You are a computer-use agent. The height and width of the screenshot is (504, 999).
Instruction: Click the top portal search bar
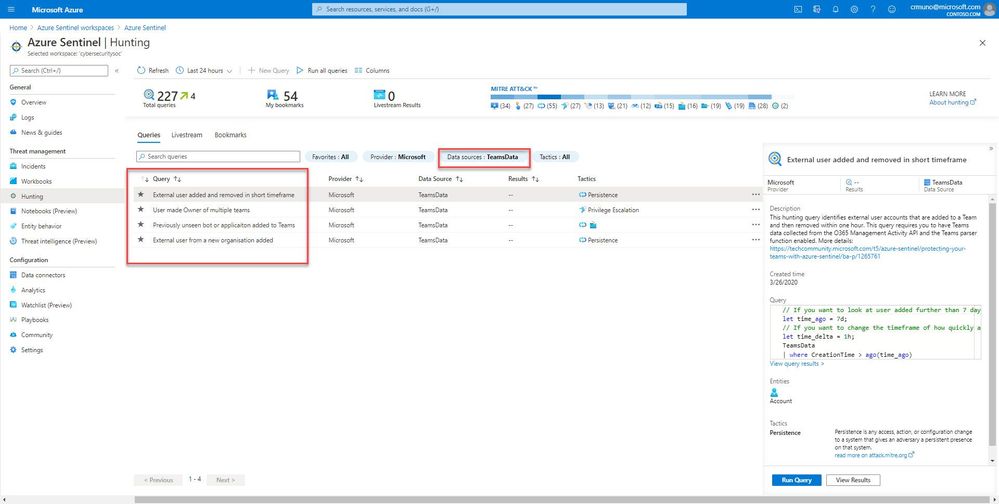(x=500, y=10)
